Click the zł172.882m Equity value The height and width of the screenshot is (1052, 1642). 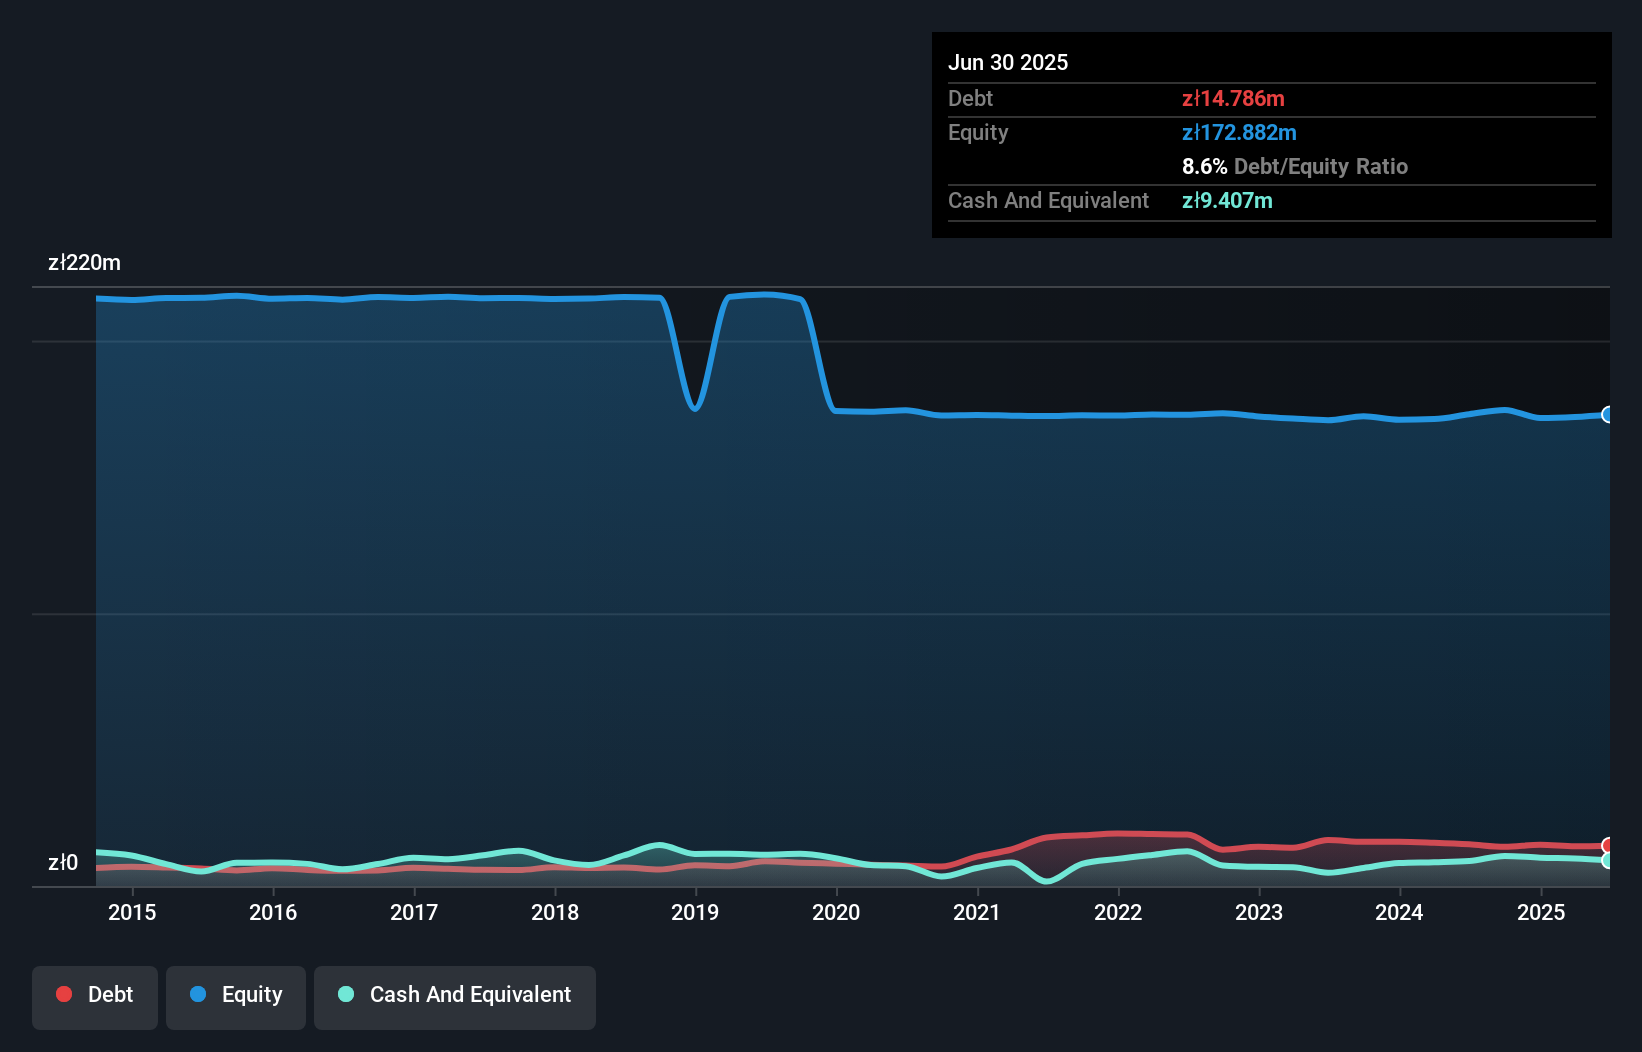(x=1239, y=132)
